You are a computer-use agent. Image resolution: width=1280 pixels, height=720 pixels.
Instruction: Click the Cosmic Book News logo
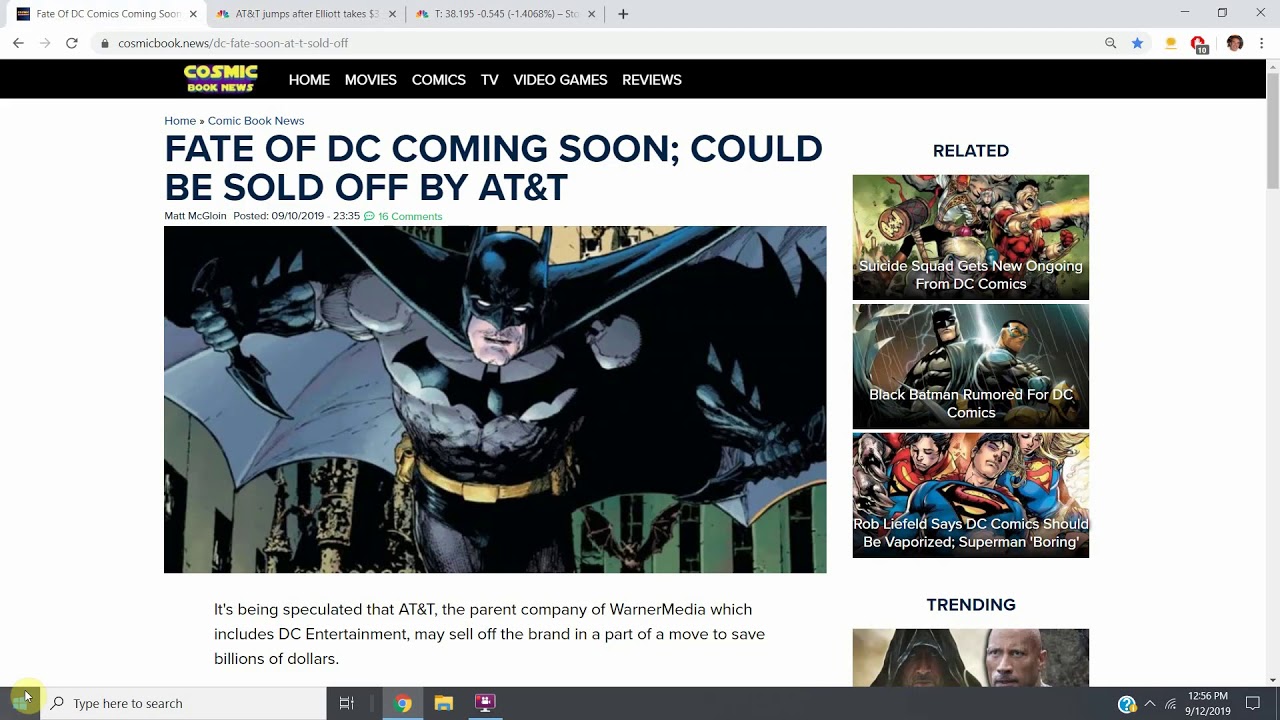point(221,79)
